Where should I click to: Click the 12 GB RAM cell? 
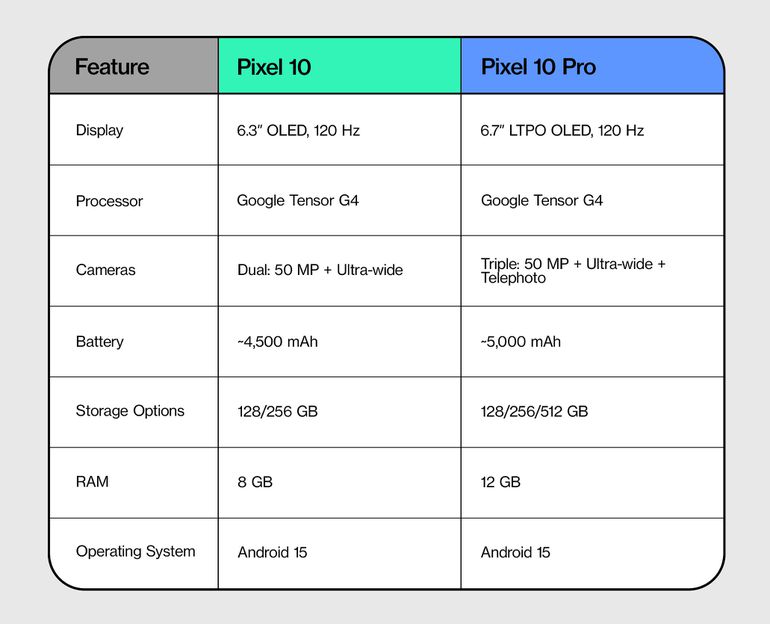[x=501, y=481]
